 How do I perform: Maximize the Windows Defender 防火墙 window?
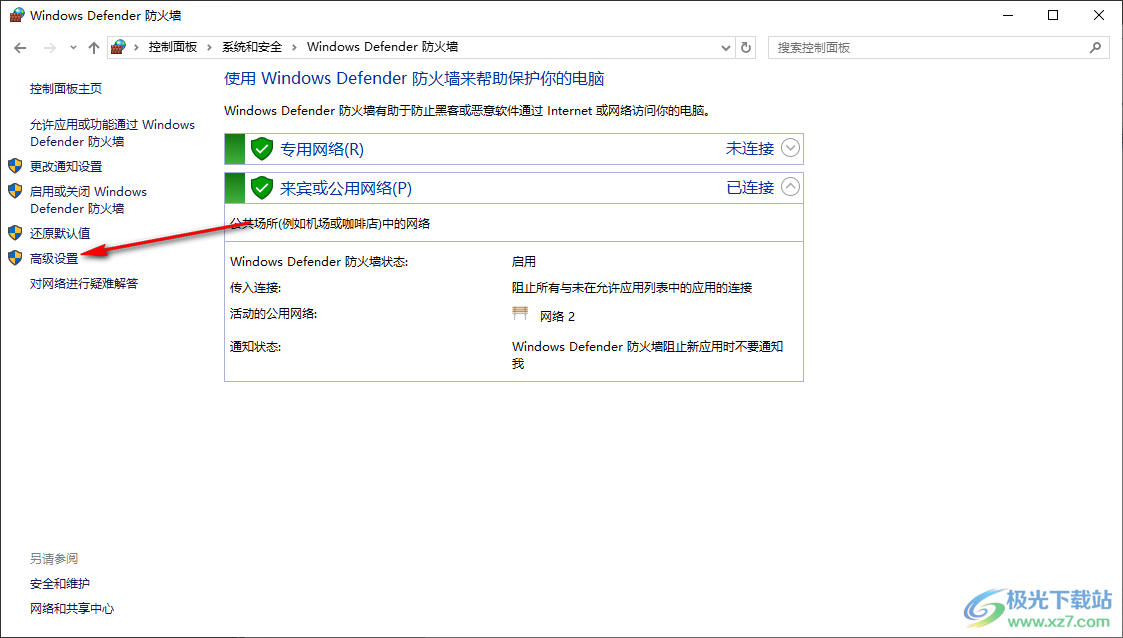1053,15
